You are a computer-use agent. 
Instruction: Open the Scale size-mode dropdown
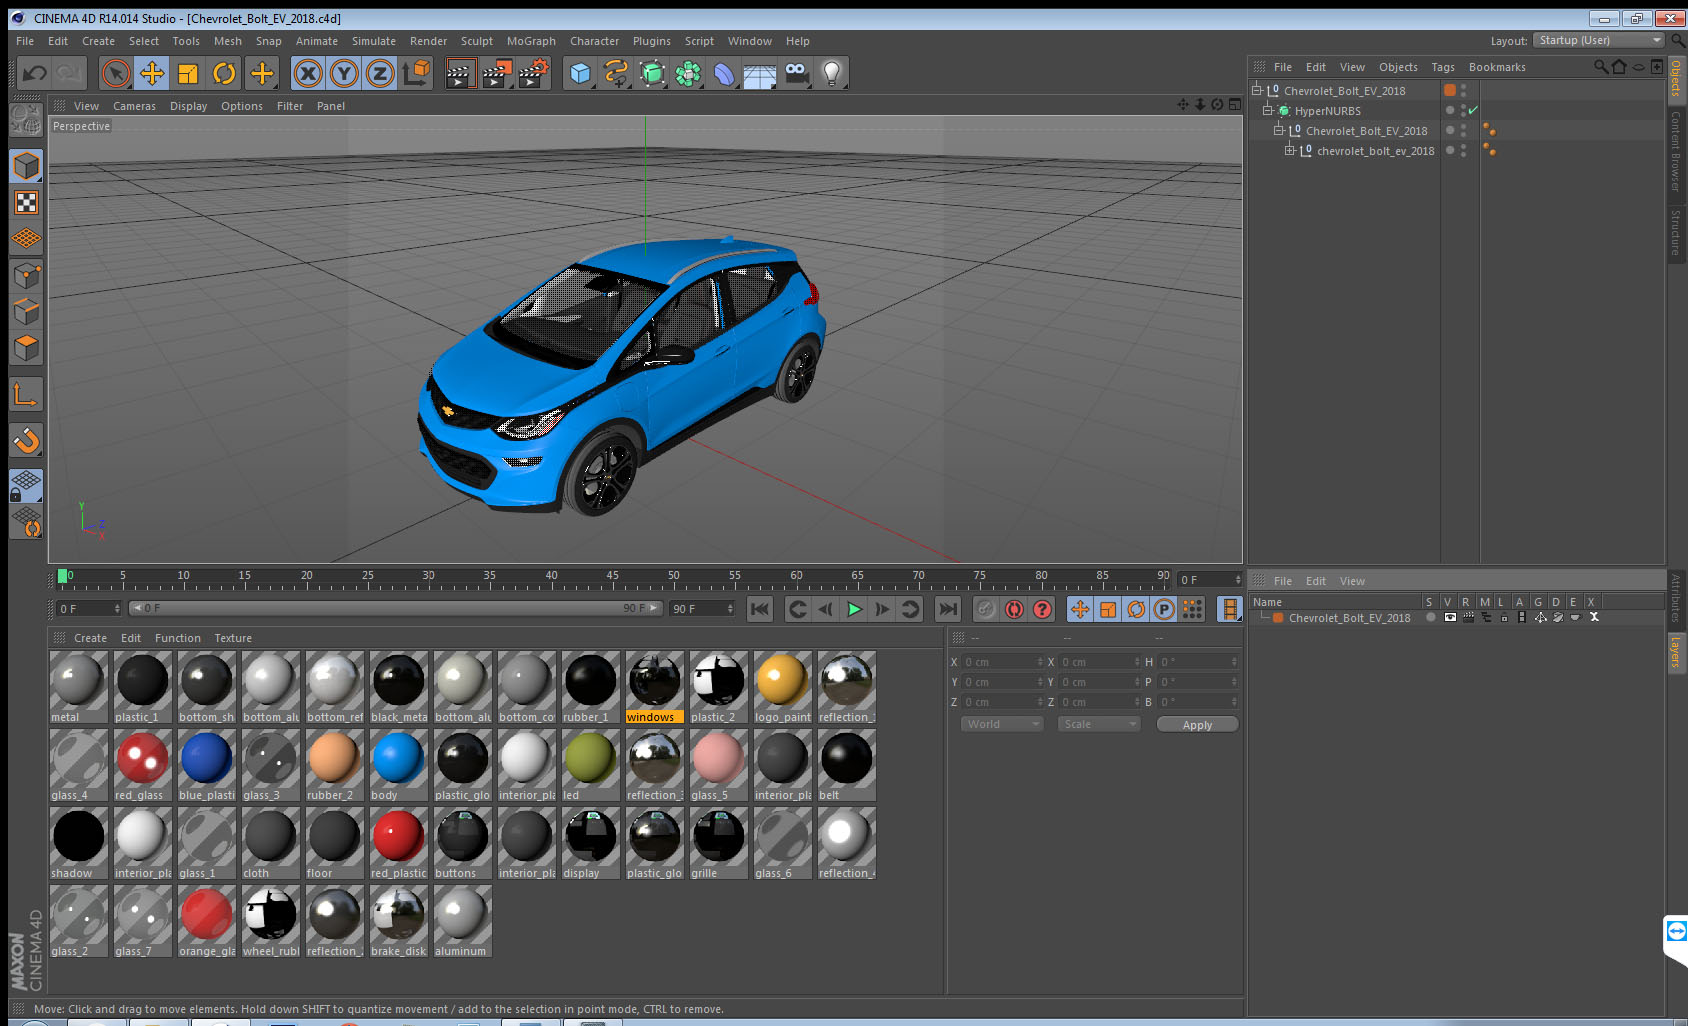point(1099,724)
